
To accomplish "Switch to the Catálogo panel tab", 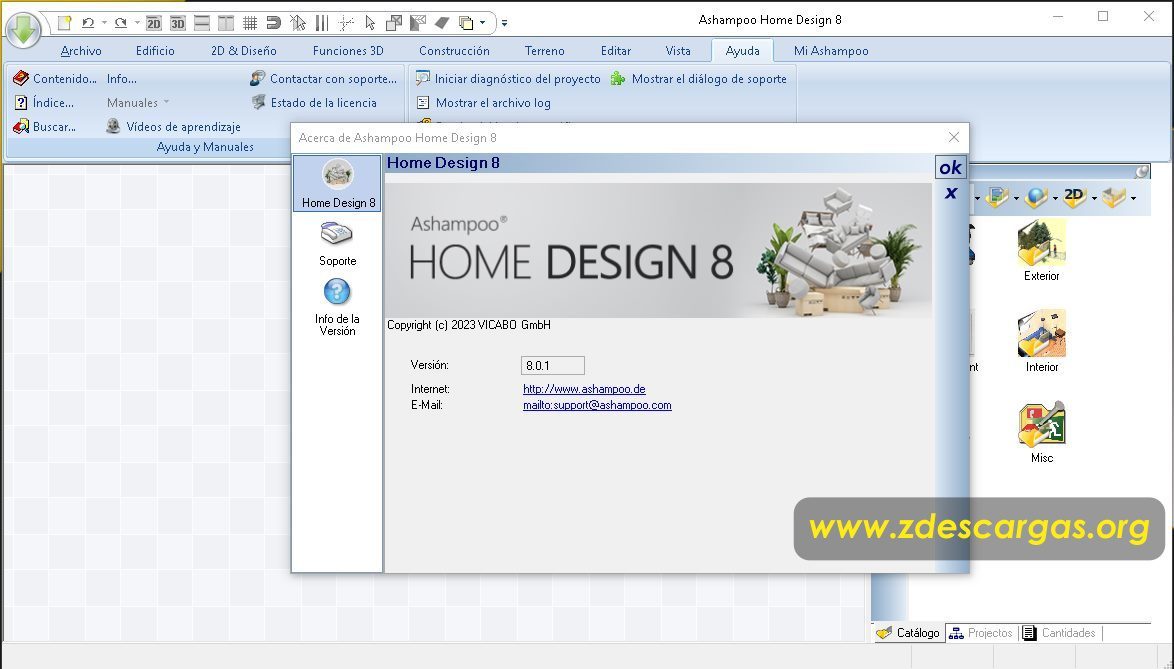I will (907, 633).
